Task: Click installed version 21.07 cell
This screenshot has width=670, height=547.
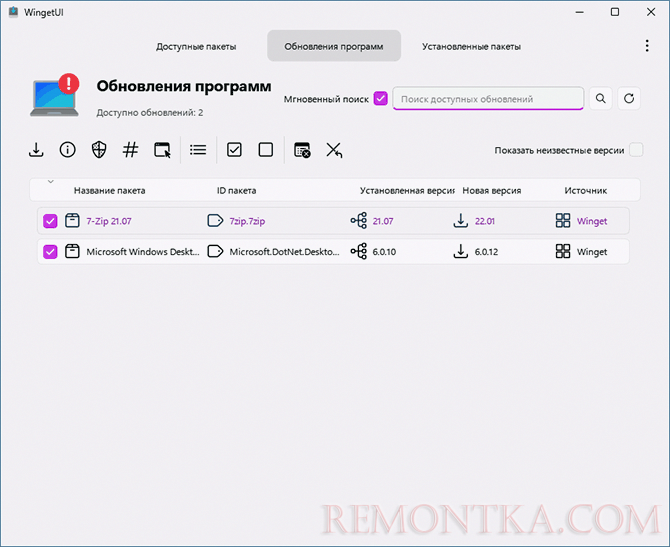Action: click(383, 221)
